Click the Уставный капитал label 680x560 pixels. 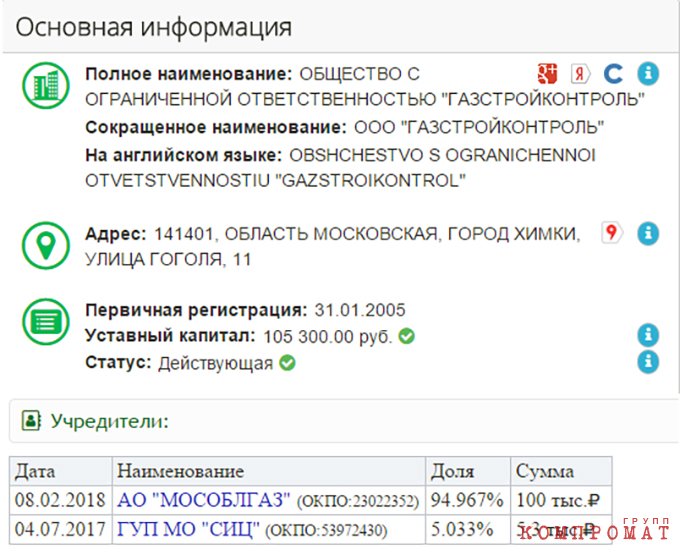[x=170, y=336]
